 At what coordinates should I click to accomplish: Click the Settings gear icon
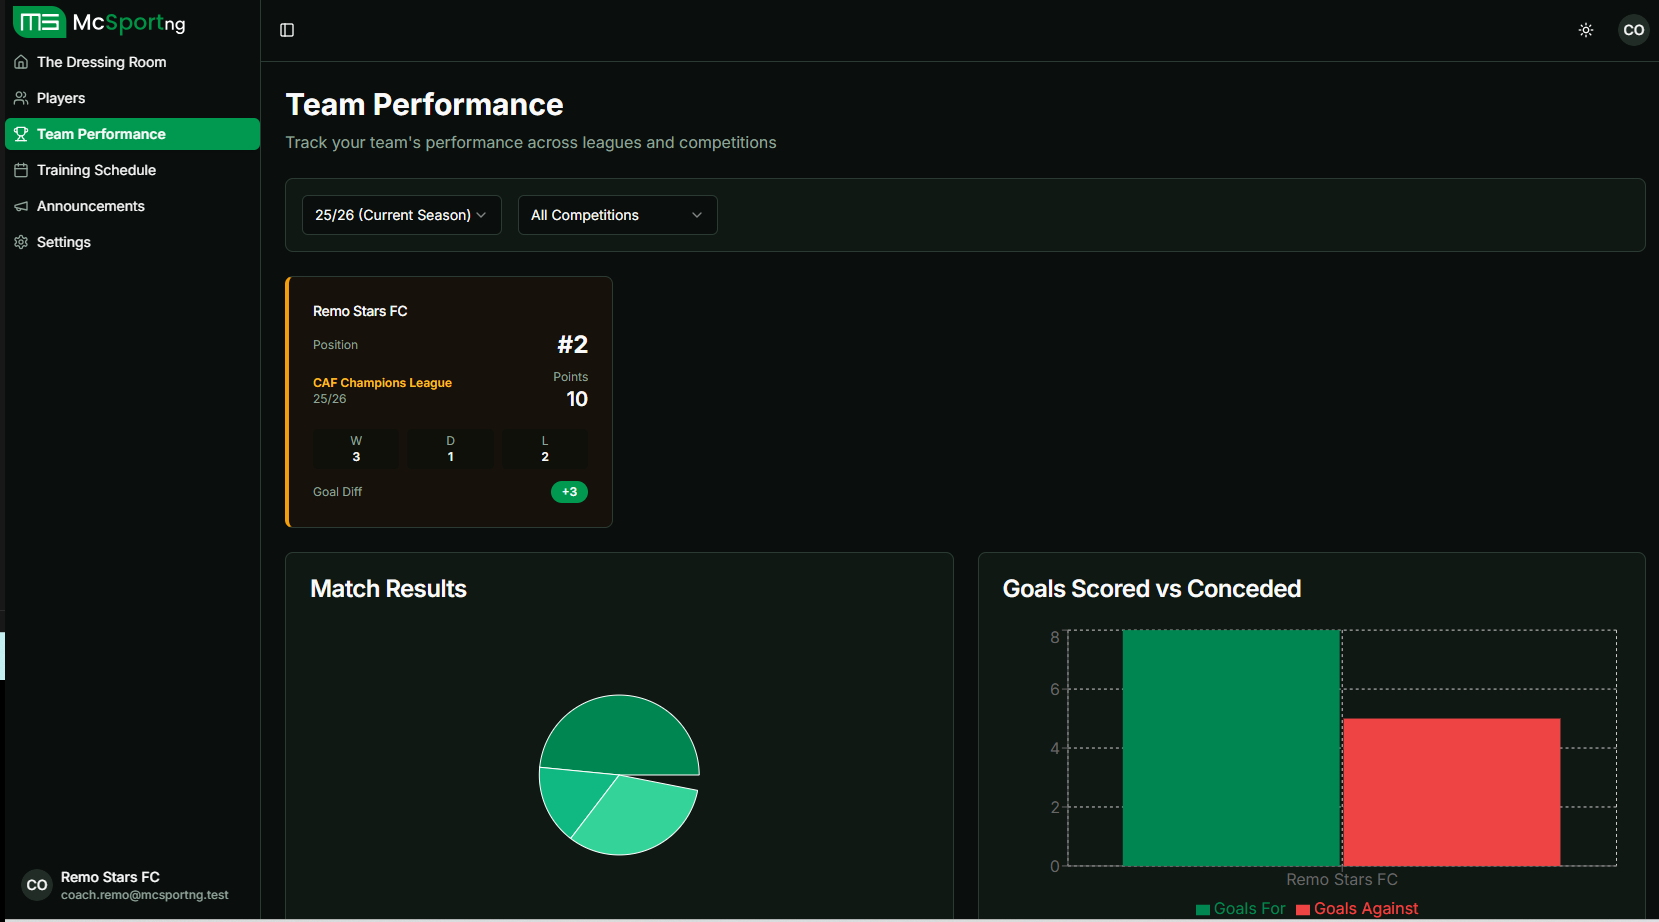click(20, 242)
